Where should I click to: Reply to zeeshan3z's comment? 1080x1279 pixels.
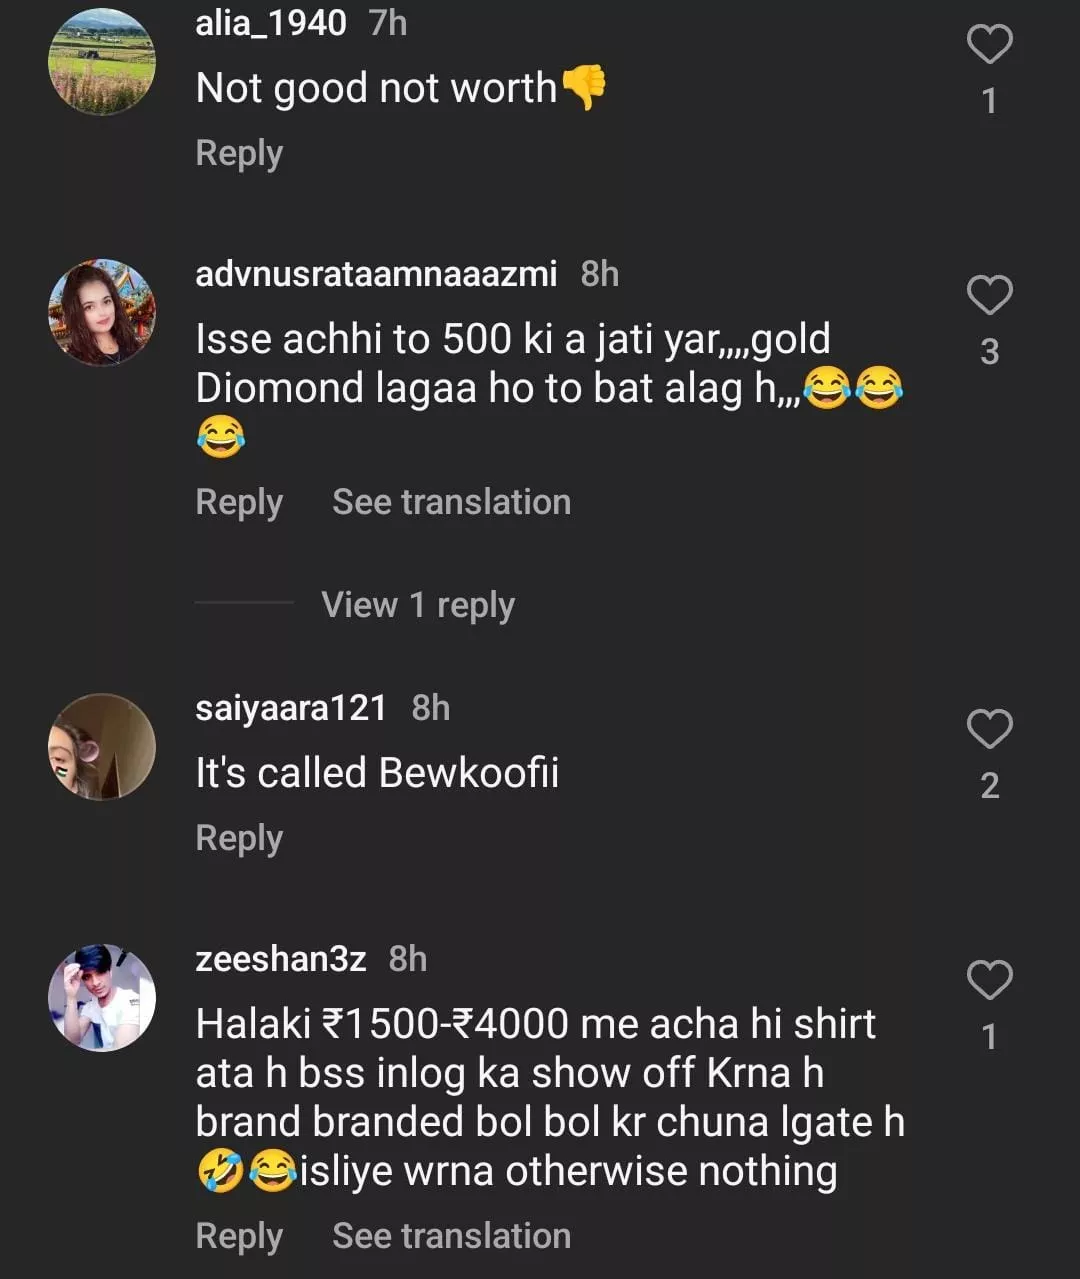(x=239, y=1236)
